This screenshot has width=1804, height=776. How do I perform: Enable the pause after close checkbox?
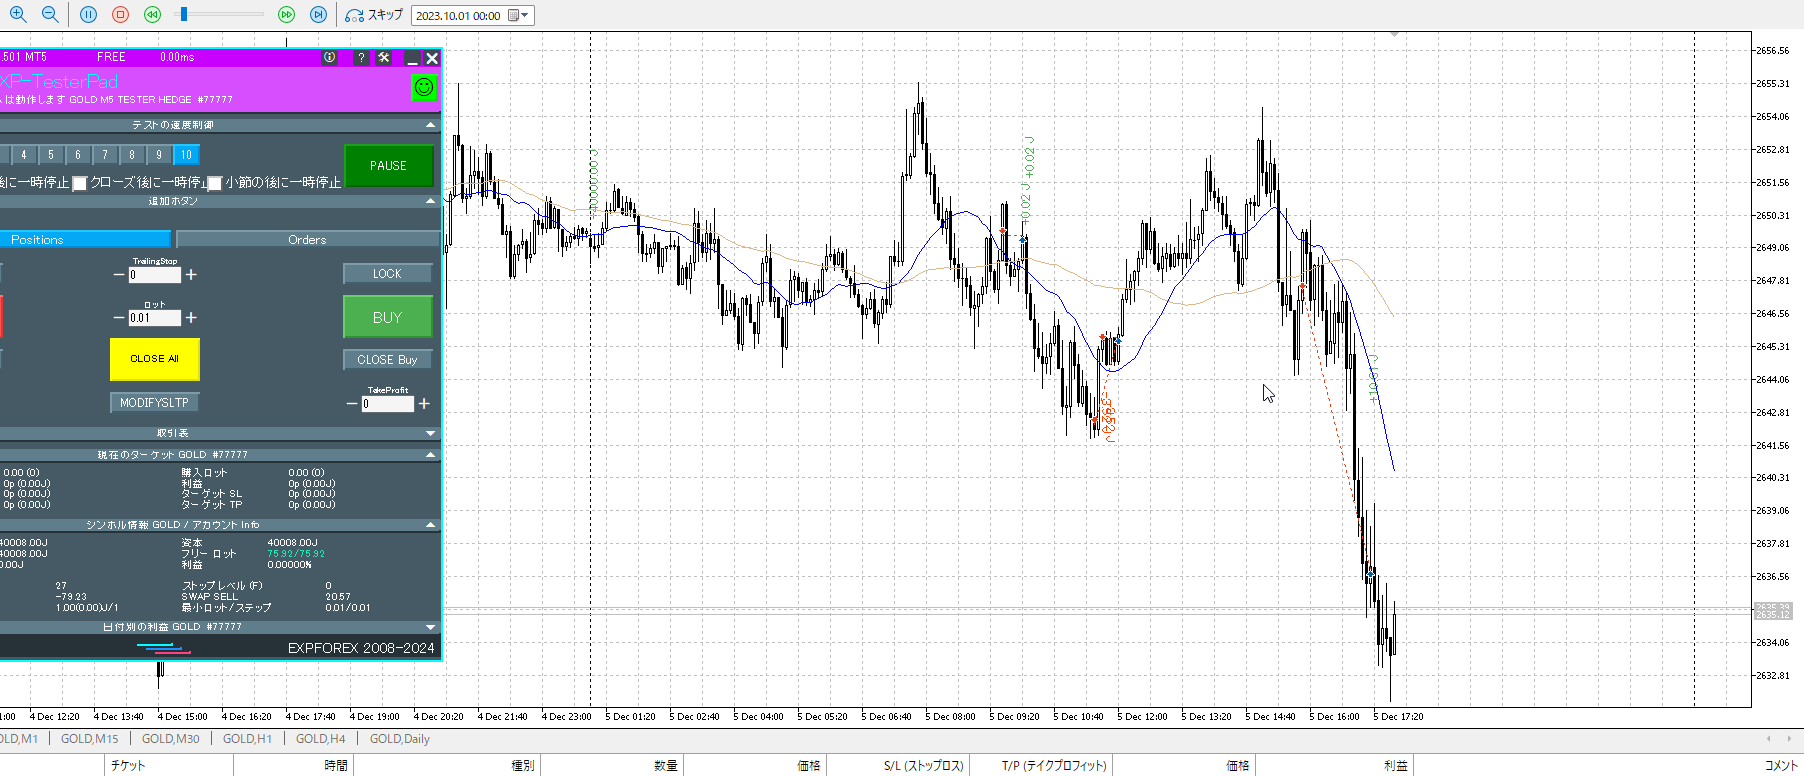(80, 183)
